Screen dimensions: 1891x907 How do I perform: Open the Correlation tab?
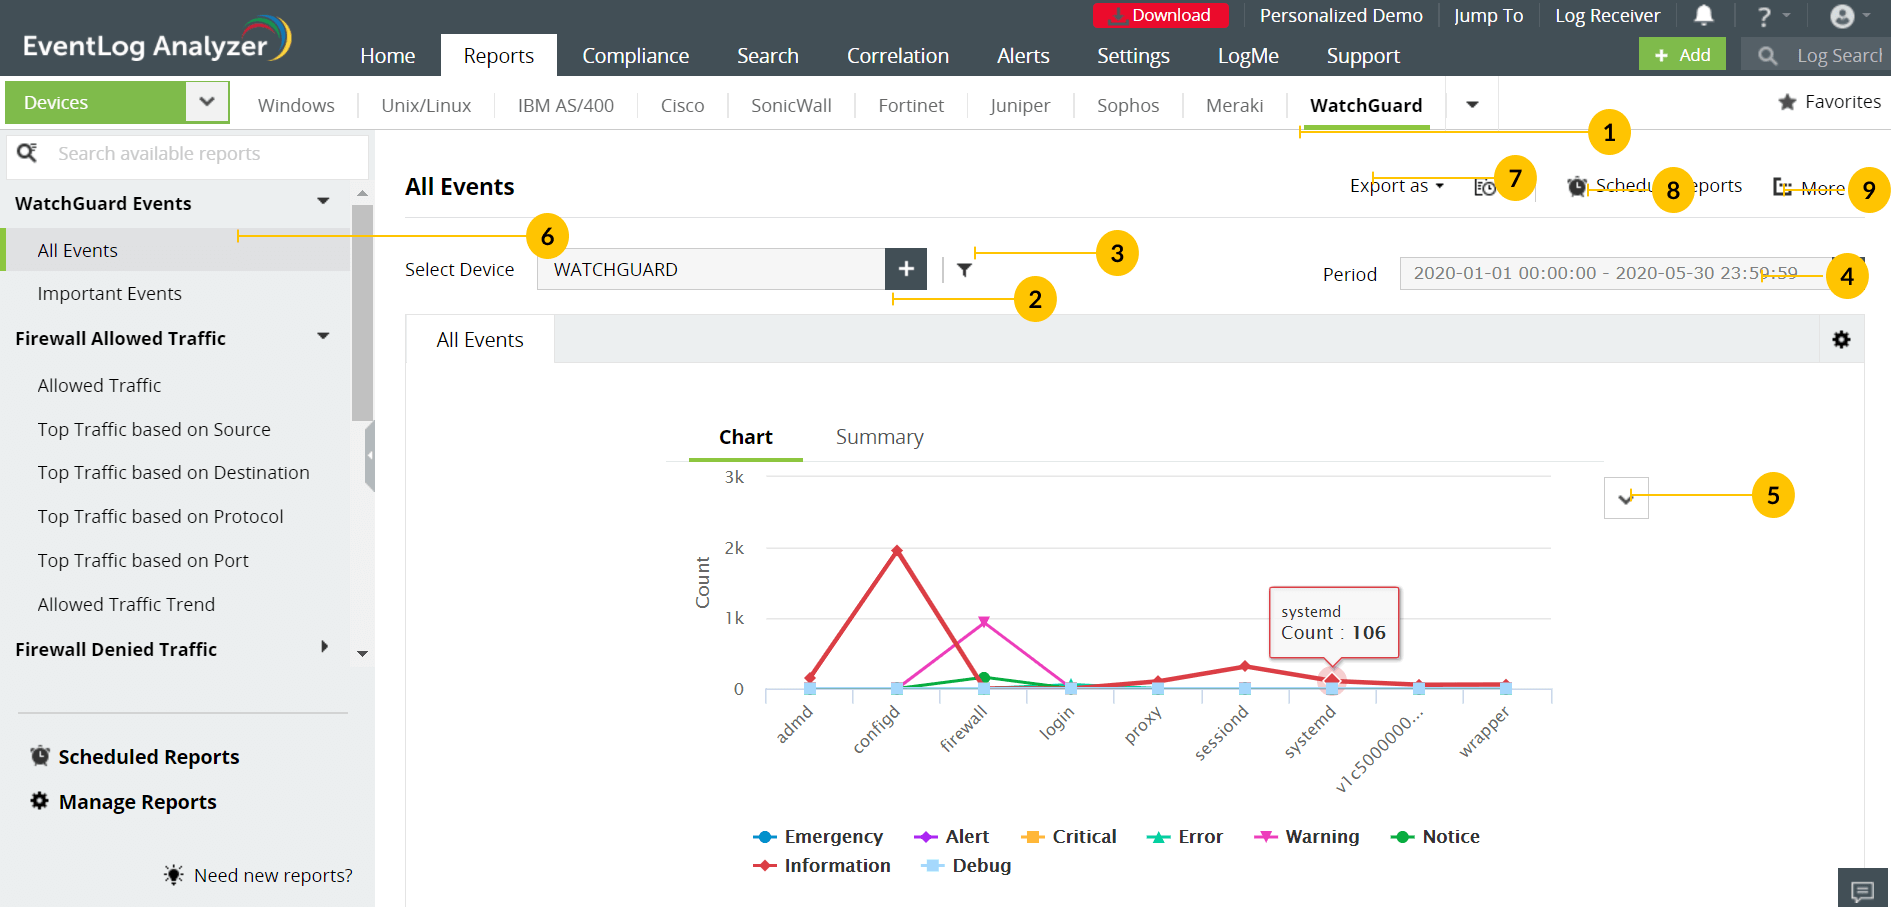tap(898, 56)
